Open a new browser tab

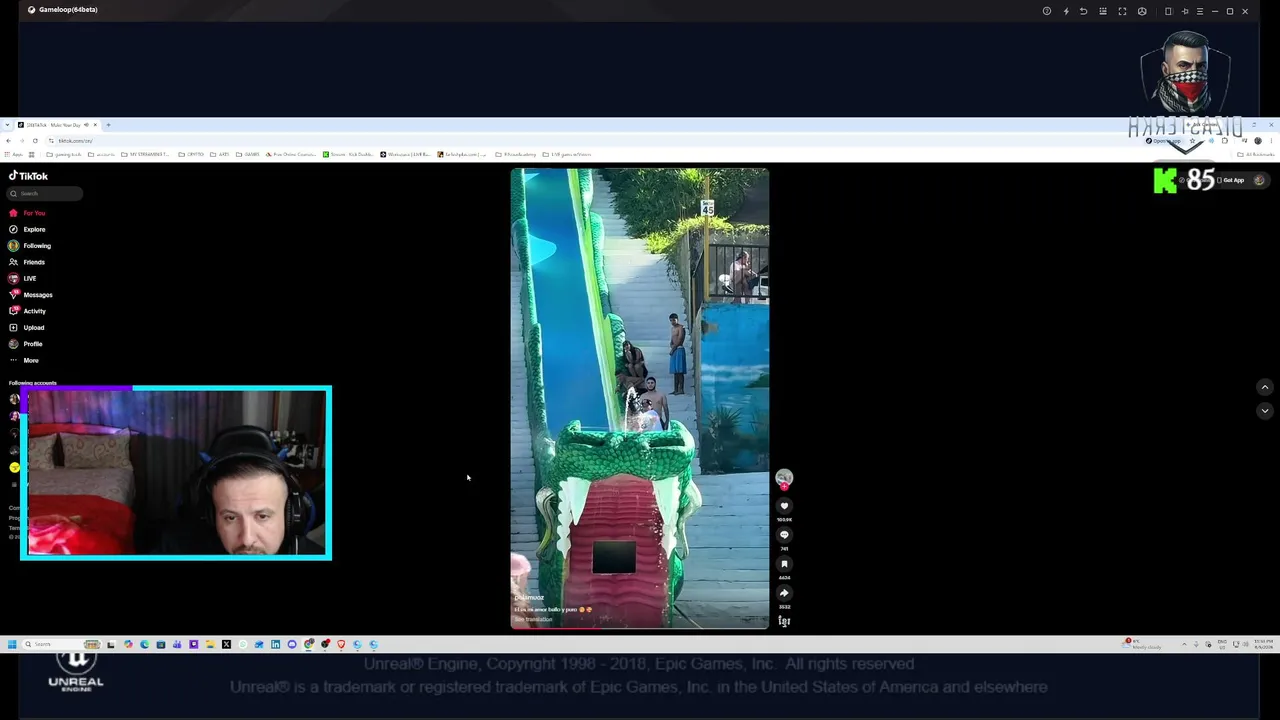pyautogui.click(x=108, y=125)
